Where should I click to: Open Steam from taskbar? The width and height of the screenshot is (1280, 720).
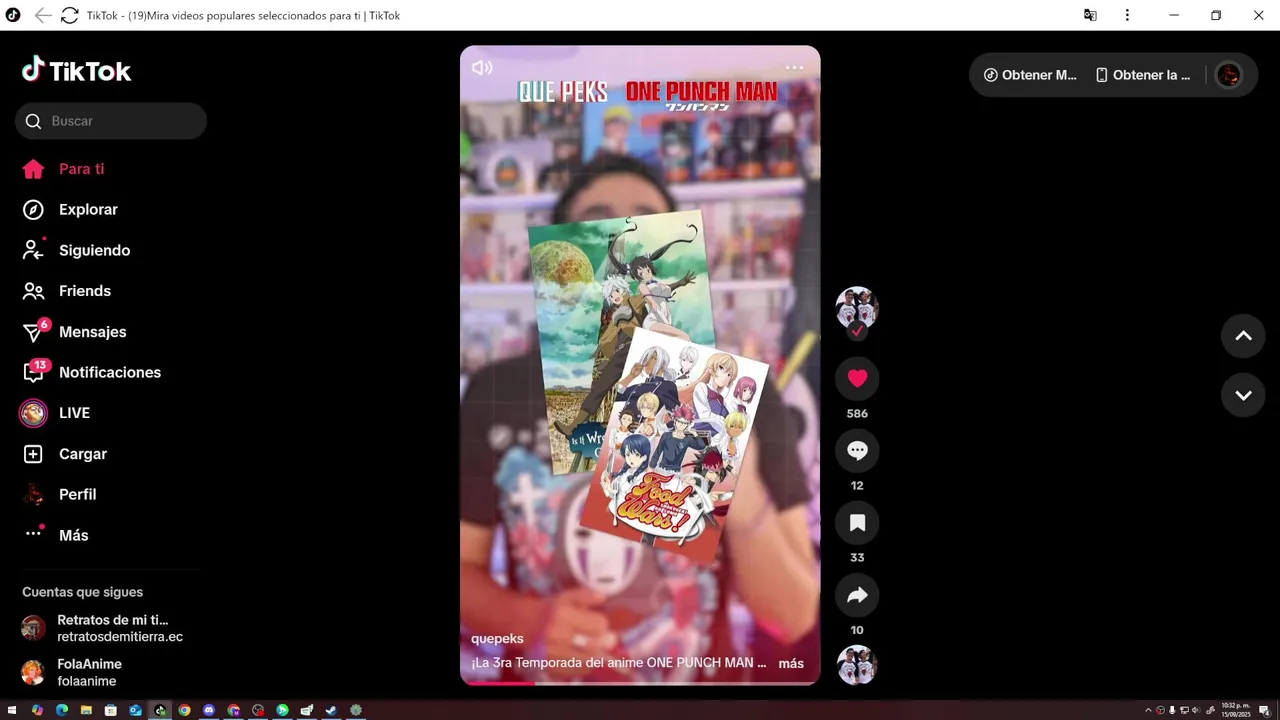(331, 710)
